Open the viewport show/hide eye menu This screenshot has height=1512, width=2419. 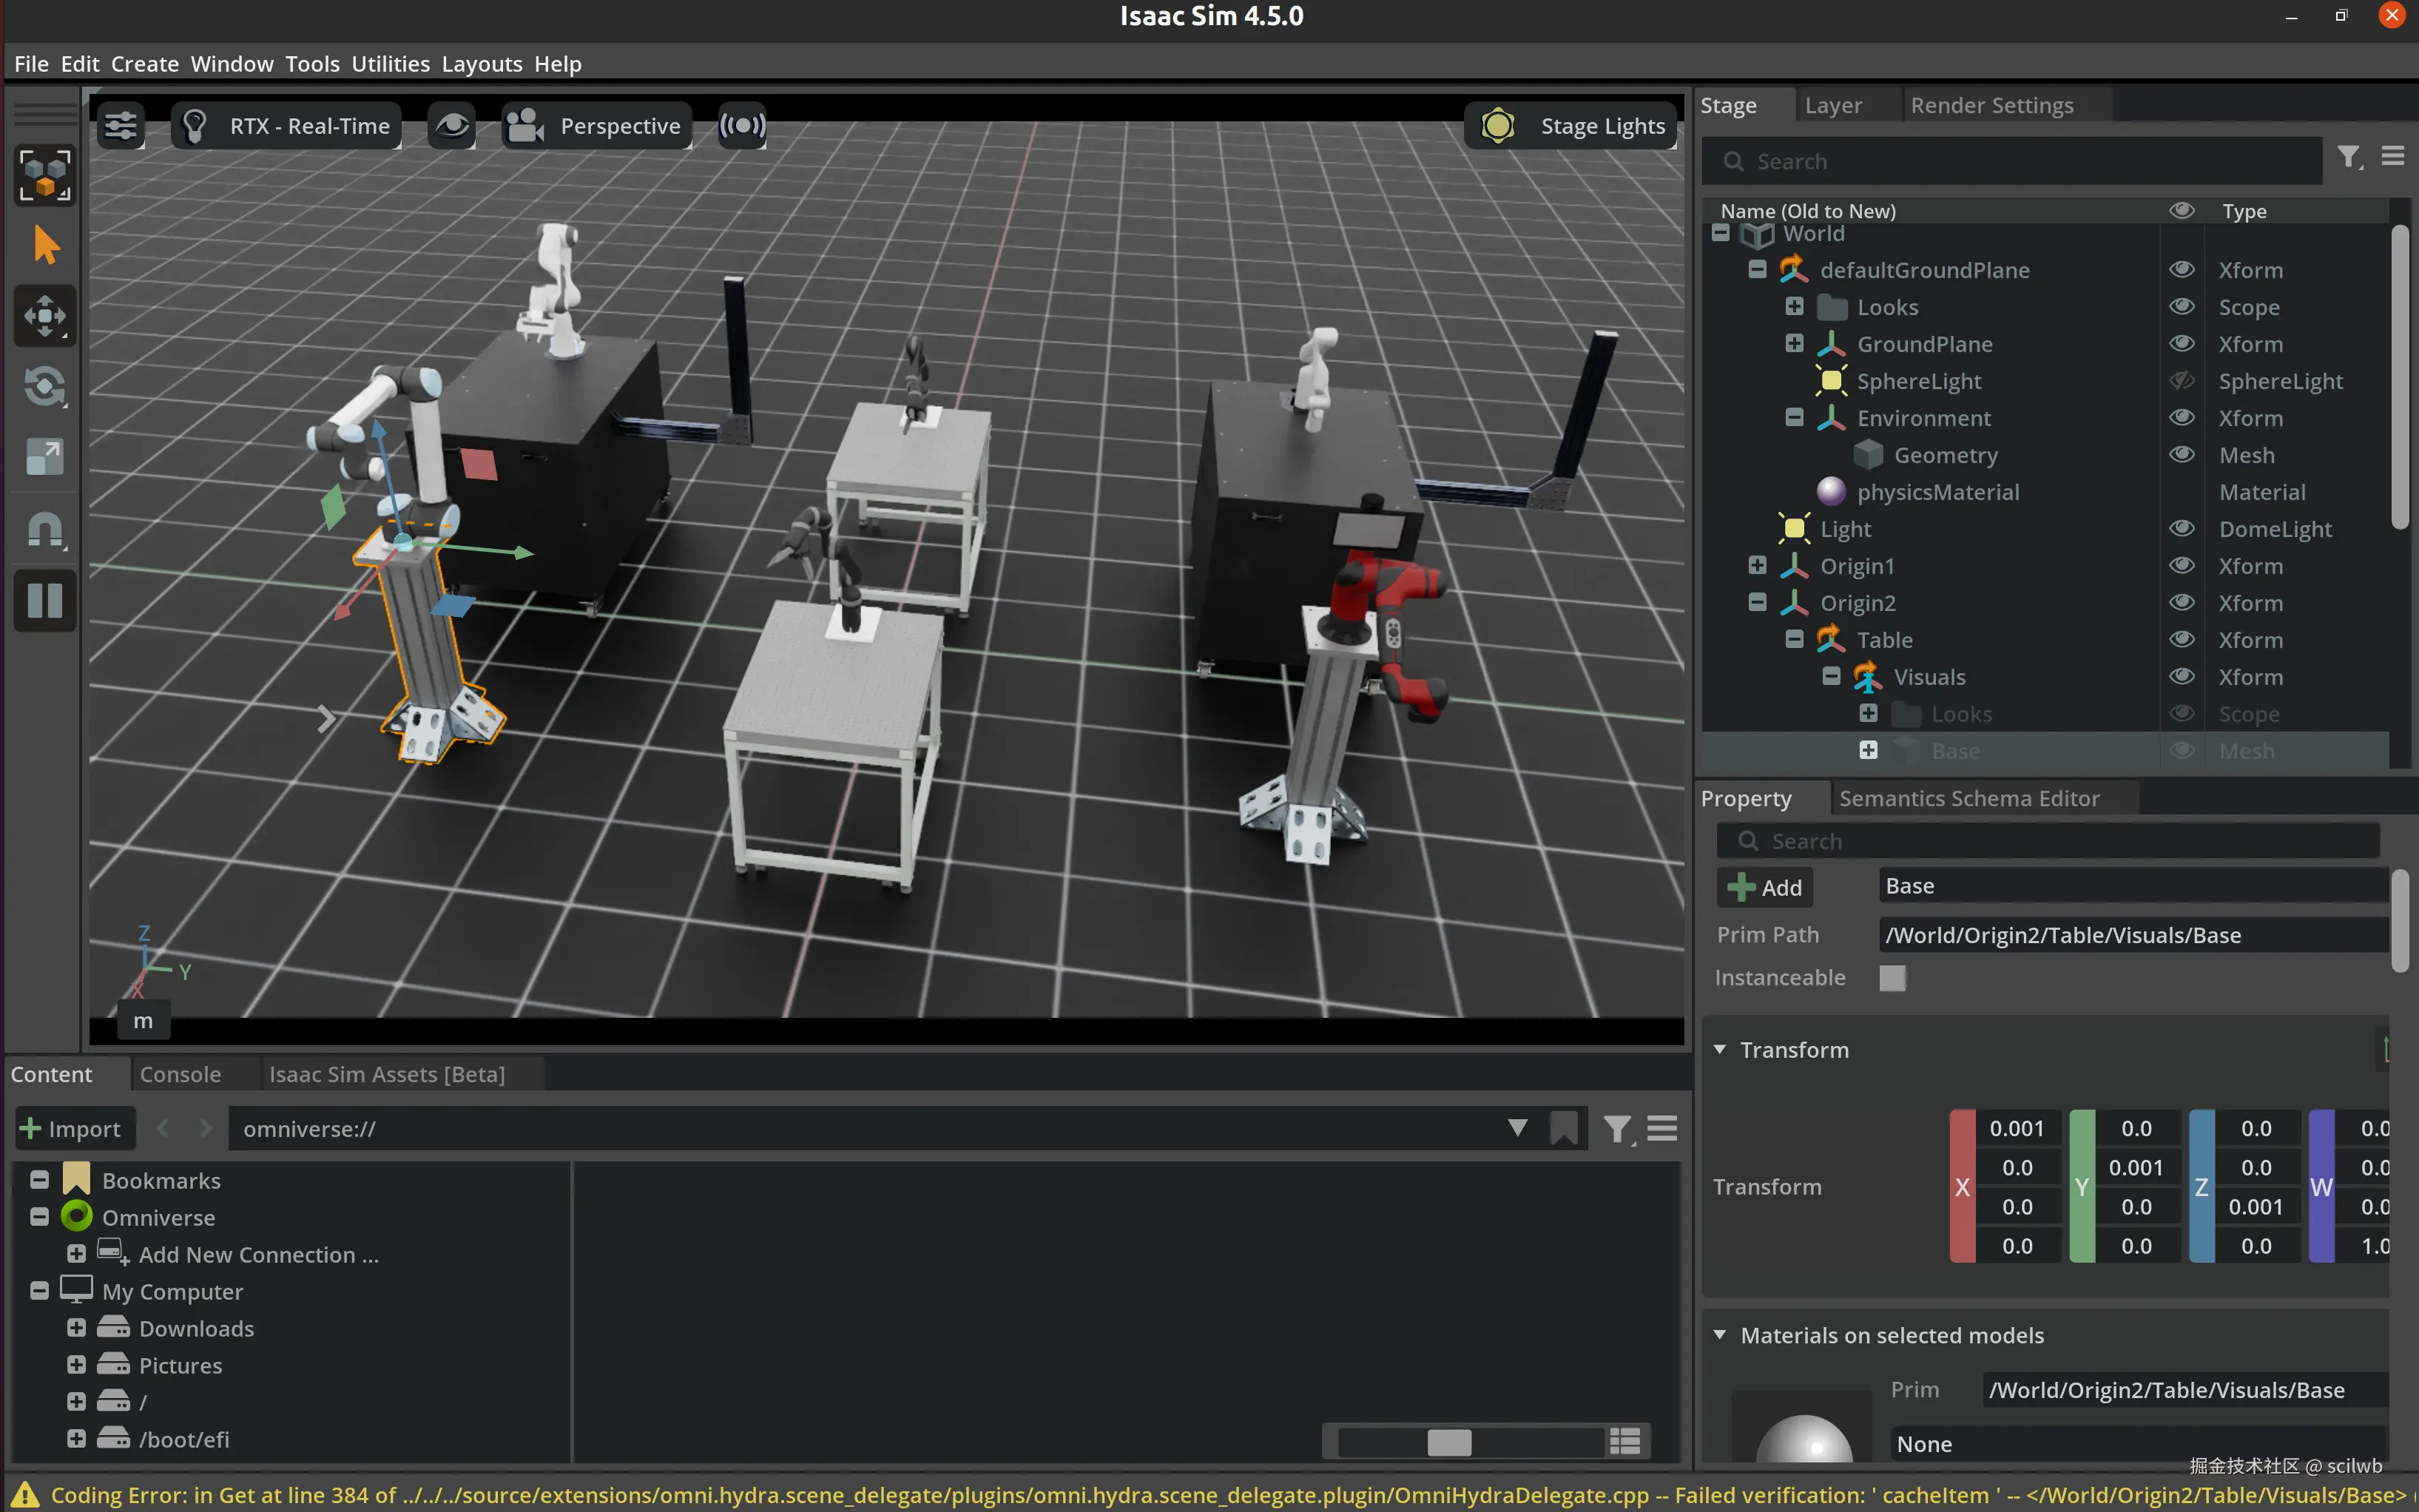point(452,126)
